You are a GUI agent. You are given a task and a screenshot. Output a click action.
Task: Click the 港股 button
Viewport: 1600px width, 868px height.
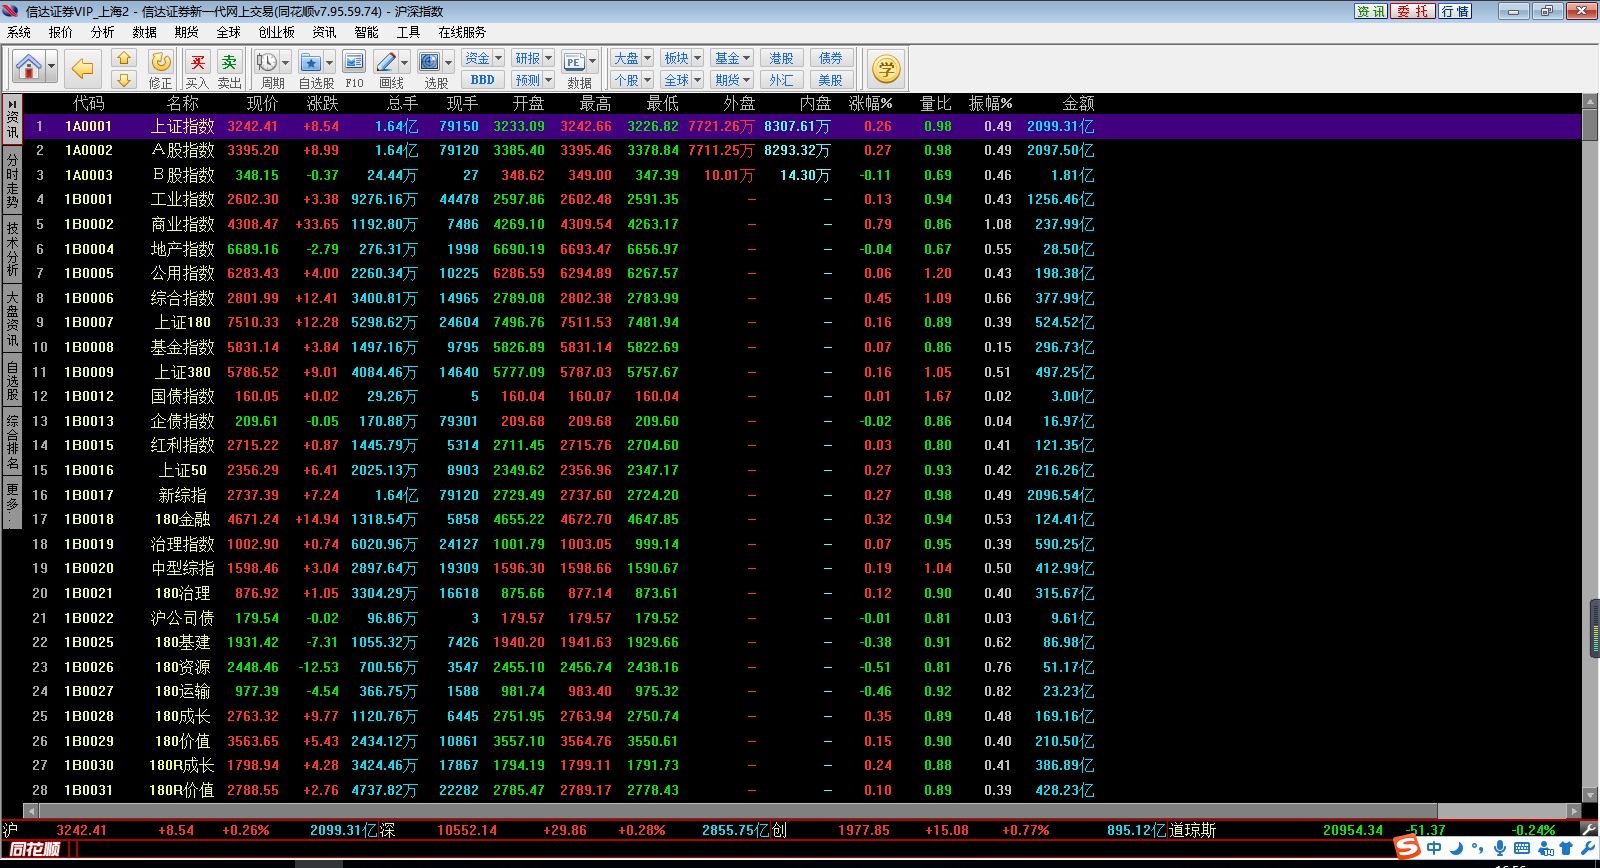tap(781, 58)
